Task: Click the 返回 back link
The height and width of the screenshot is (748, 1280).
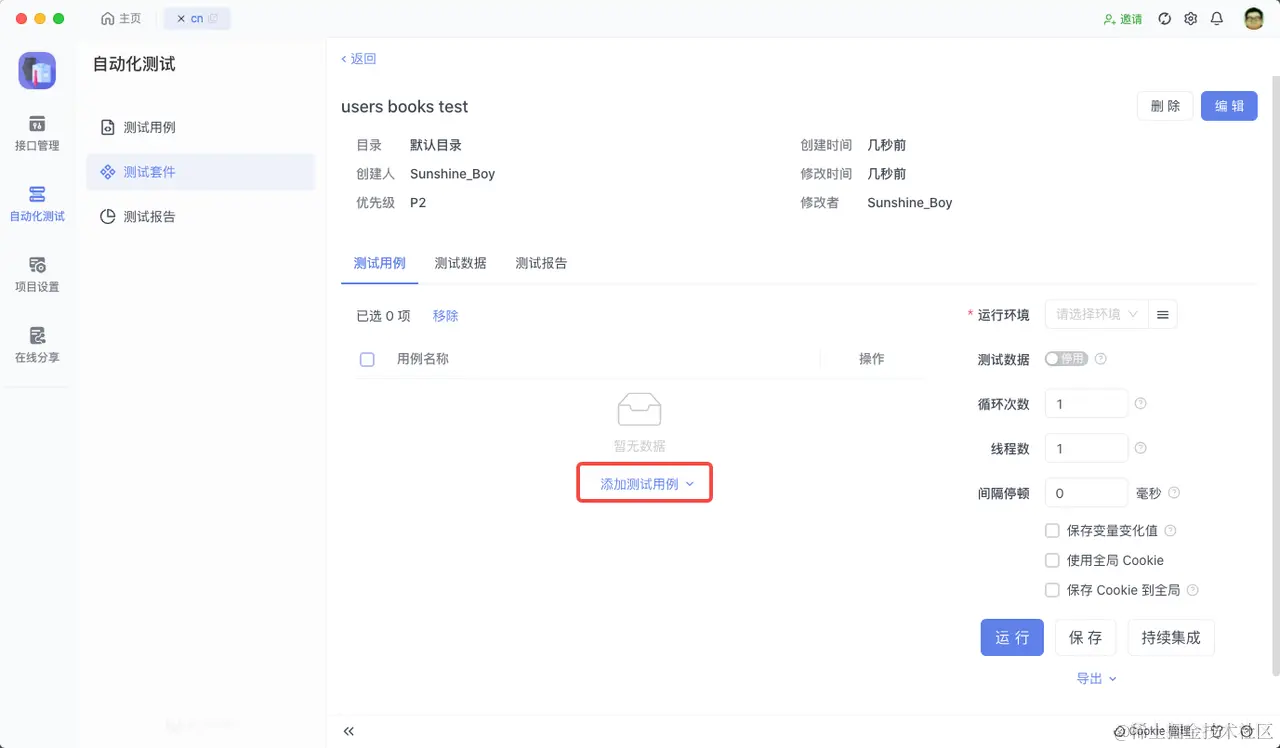Action: click(x=359, y=59)
